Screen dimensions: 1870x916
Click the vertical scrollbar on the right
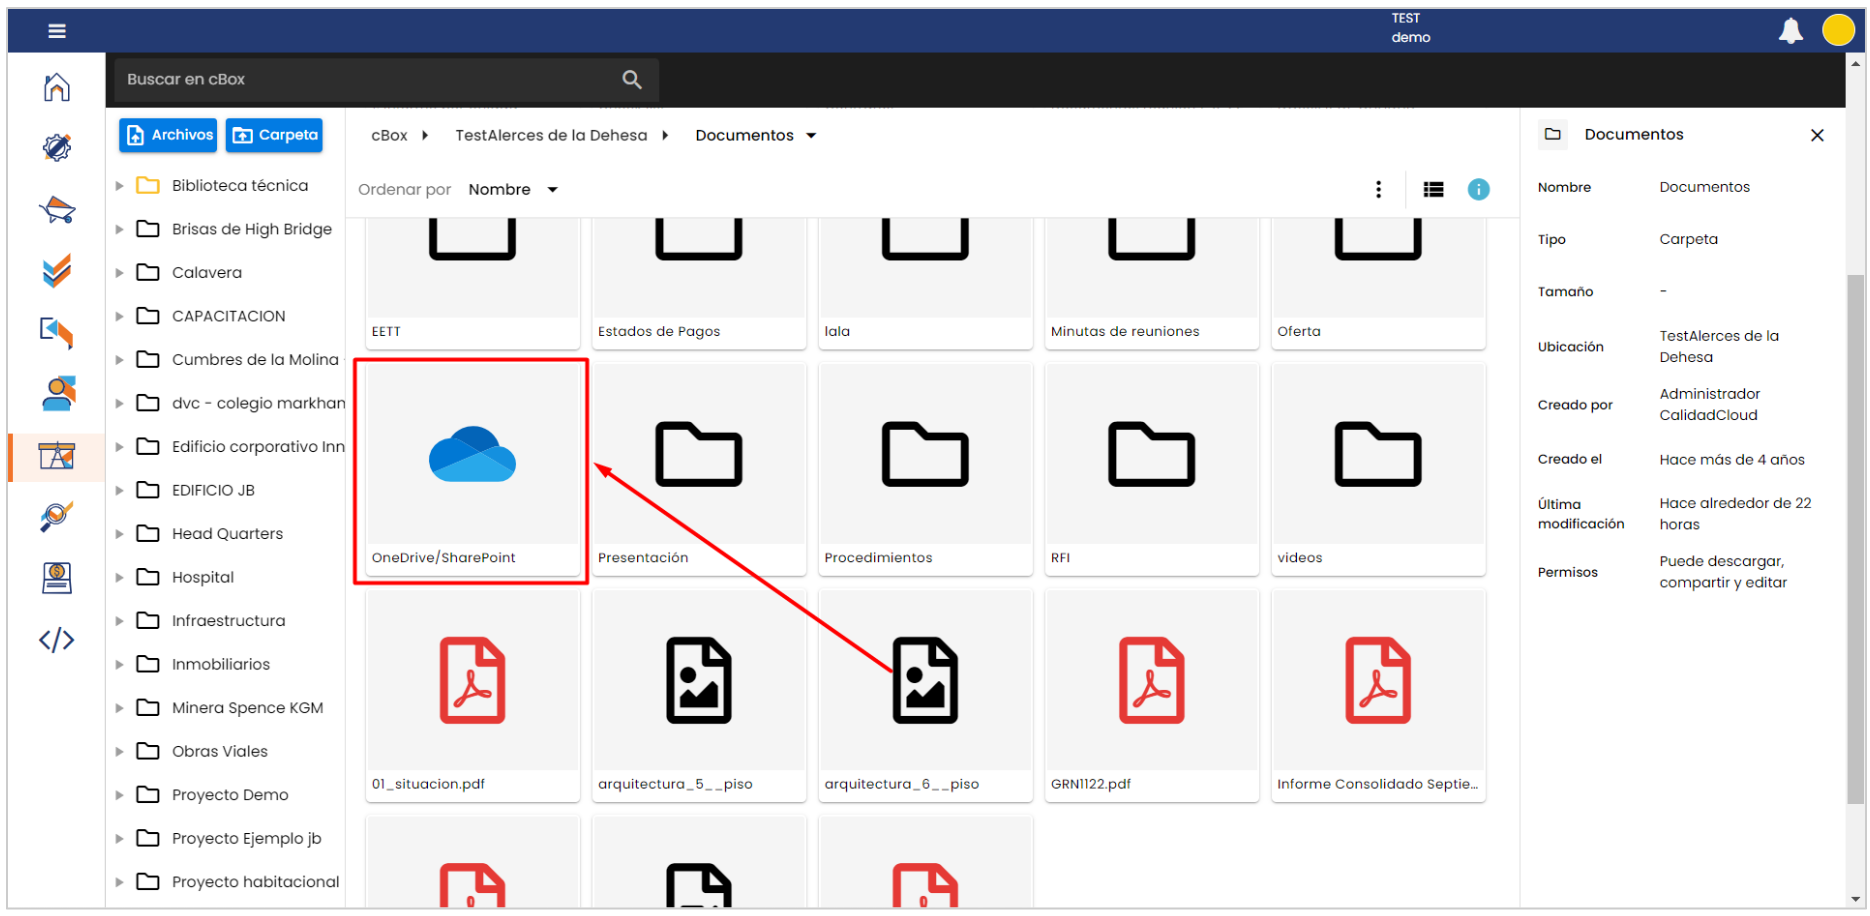1856,538
